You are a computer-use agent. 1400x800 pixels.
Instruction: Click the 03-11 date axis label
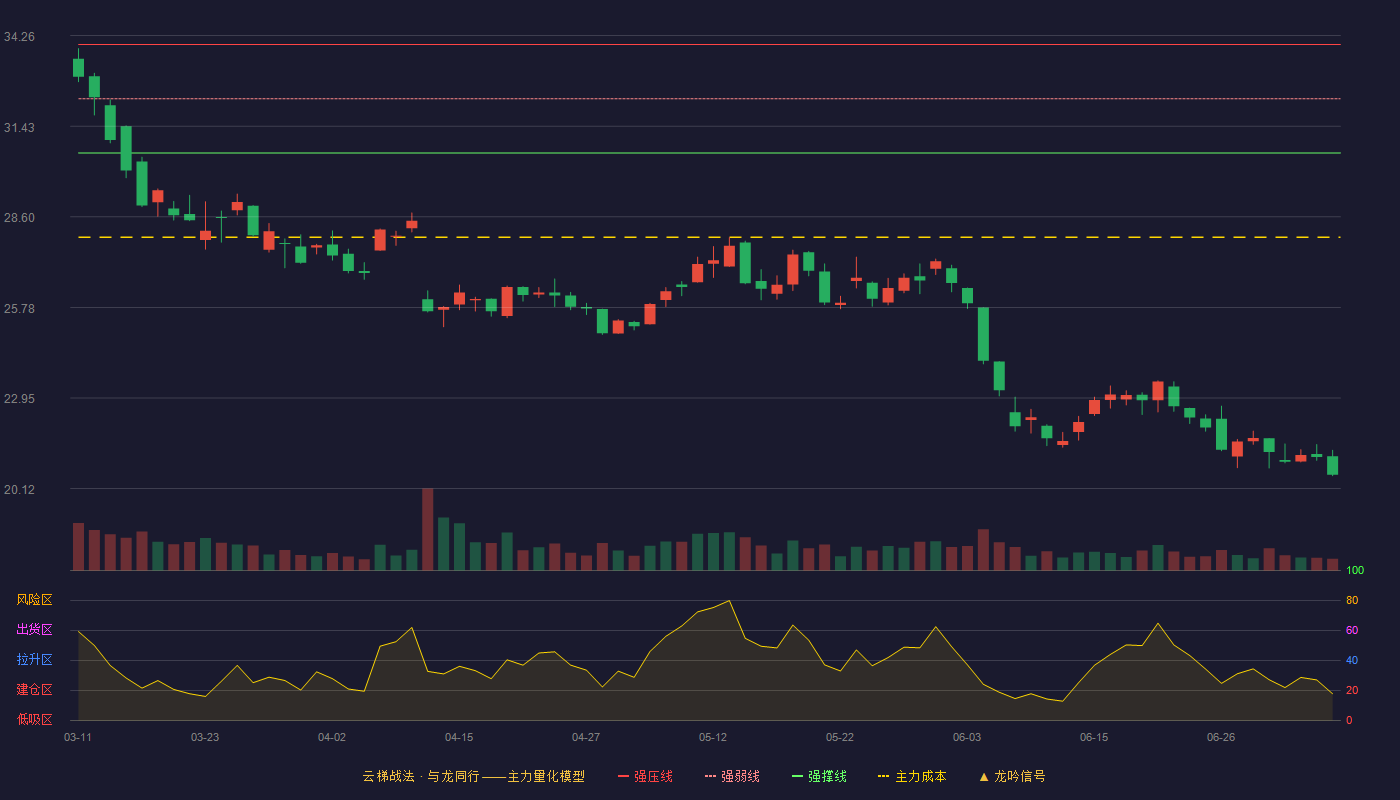(78, 737)
